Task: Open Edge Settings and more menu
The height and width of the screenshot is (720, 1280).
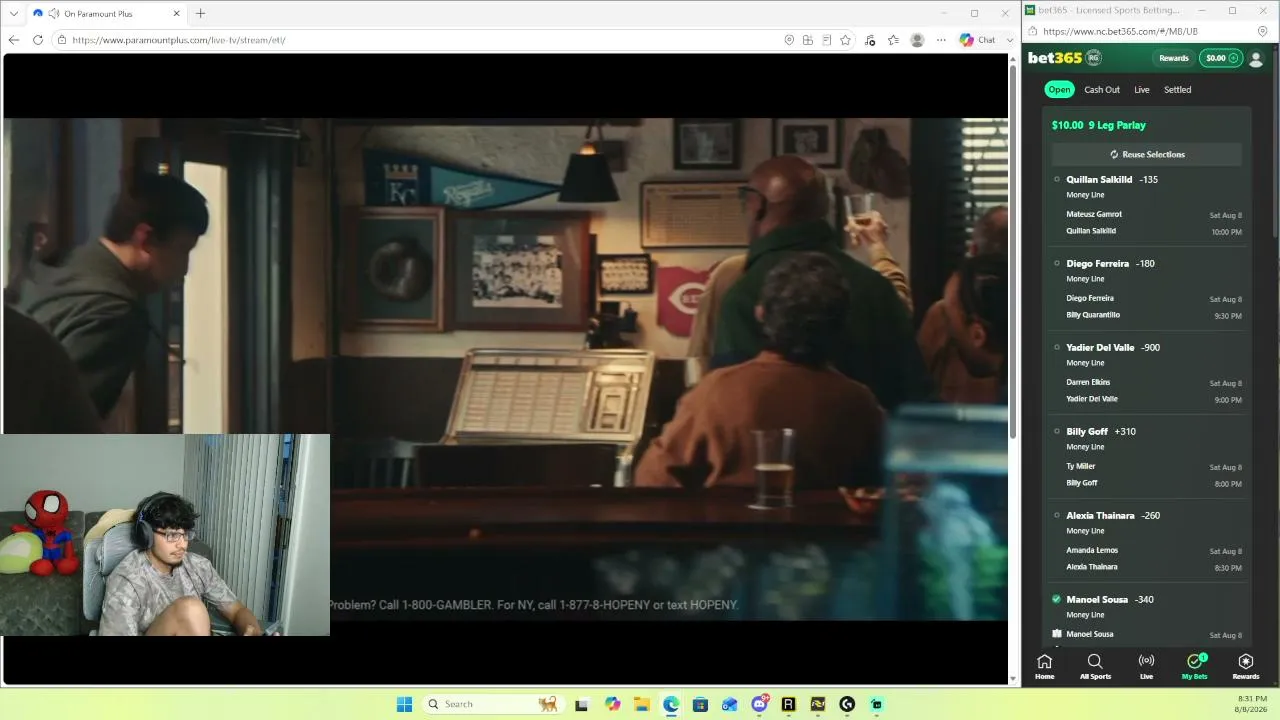Action: tap(941, 40)
